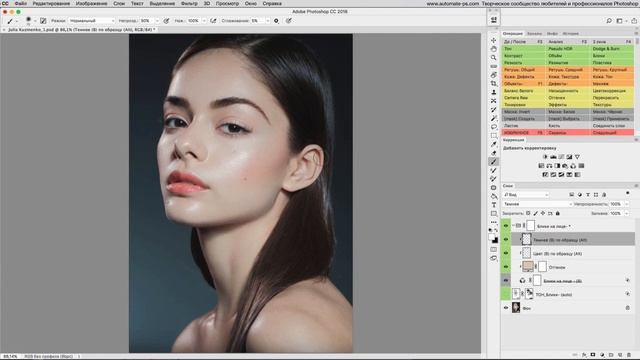Select the Rectangular Marquee tool
The height and width of the screenshot is (360, 640).
click(493, 136)
